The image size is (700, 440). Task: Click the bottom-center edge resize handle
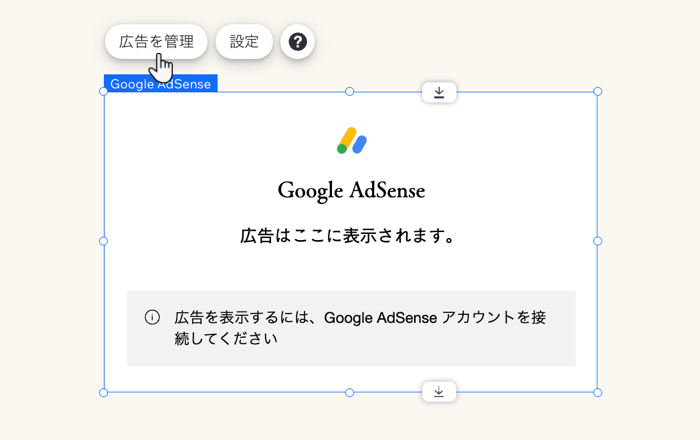[350, 392]
